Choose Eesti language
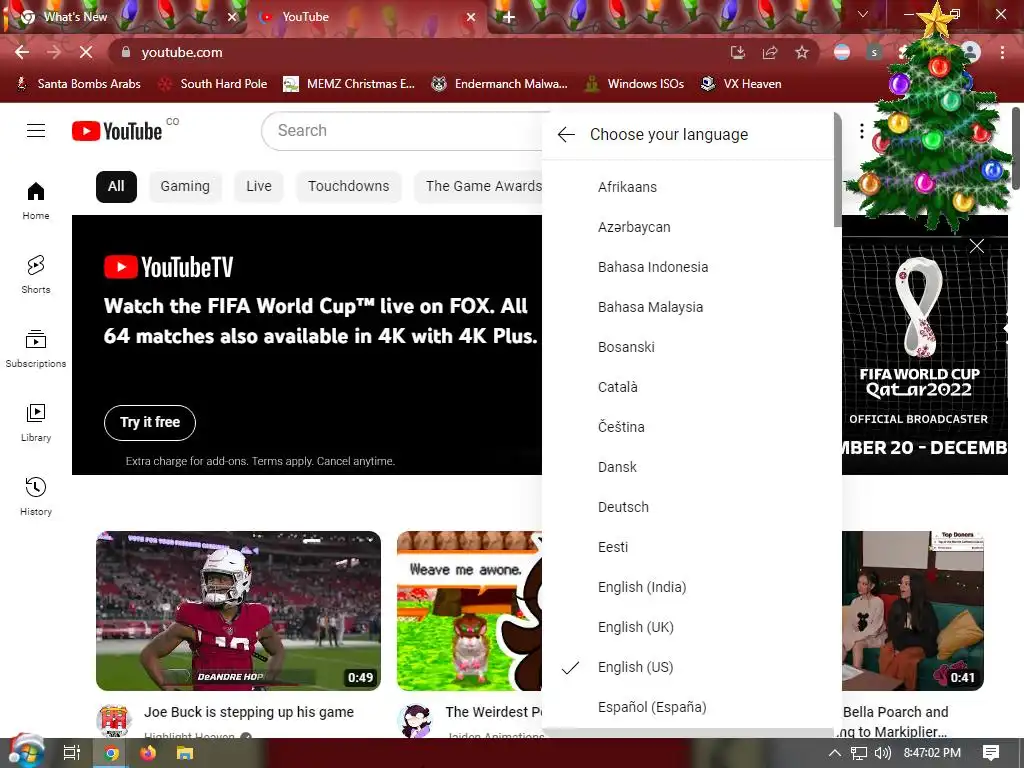The image size is (1024, 768). click(688, 547)
